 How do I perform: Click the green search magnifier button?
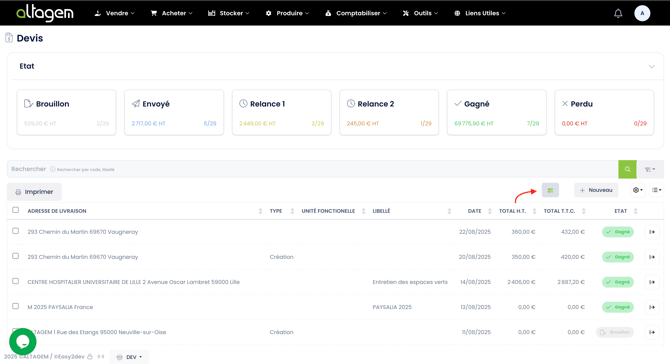click(627, 169)
